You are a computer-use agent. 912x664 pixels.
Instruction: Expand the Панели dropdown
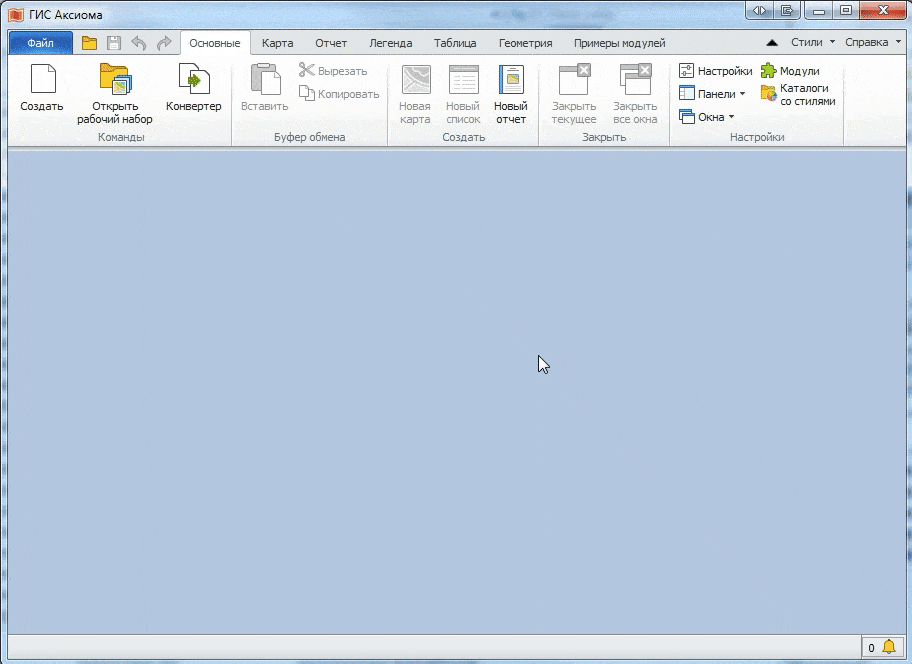[x=712, y=93]
